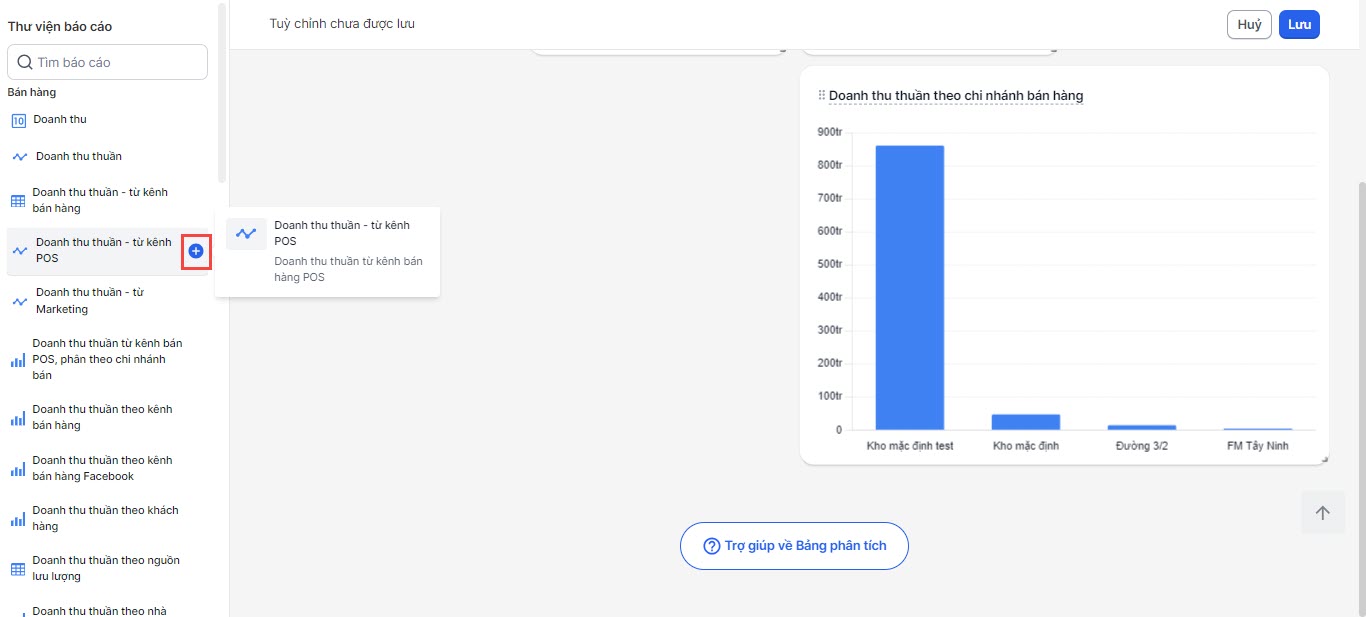The image size is (1366, 617).
Task: Click table icon for theo nguồn lưu lượng
Action: pyautogui.click(x=18, y=569)
